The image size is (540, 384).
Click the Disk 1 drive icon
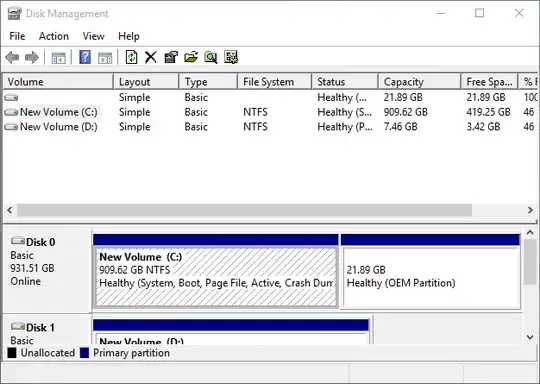18,326
